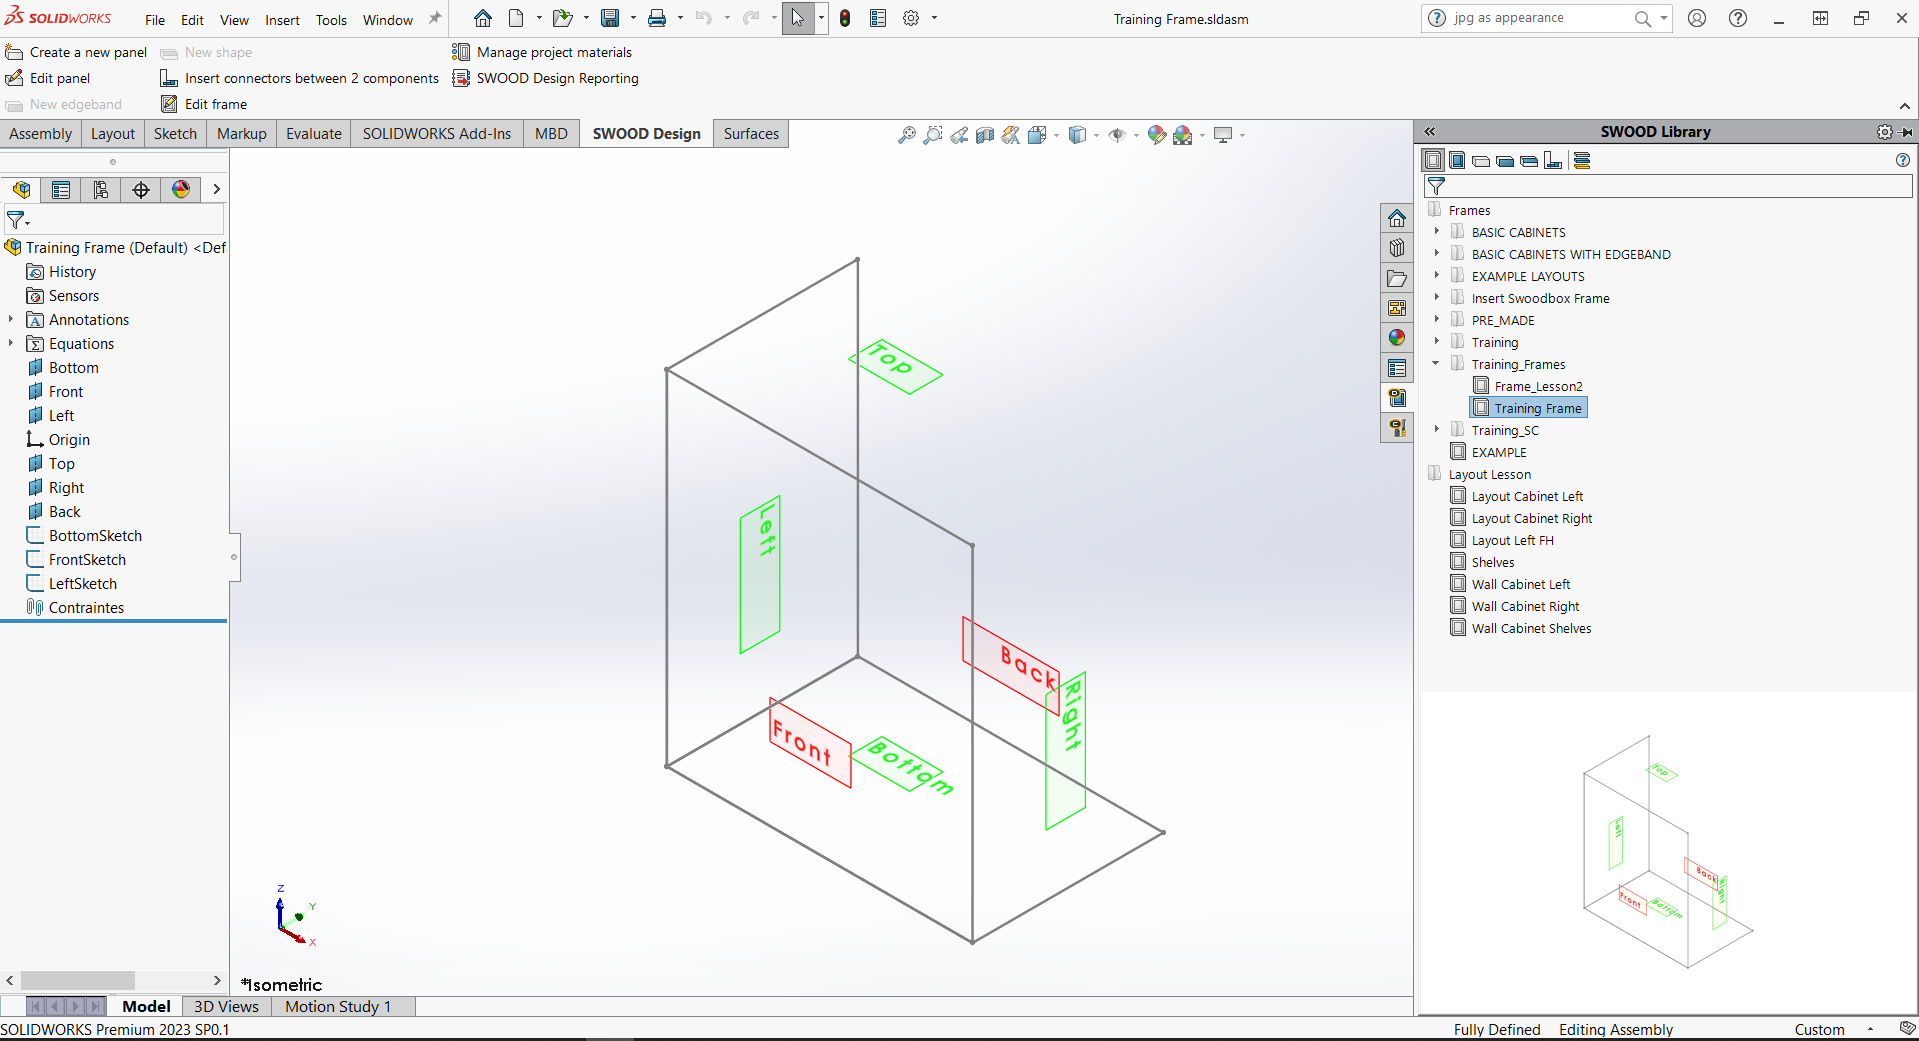1919x1041 pixels.
Task: Open the DimXpertManager tab
Action: click(141, 190)
